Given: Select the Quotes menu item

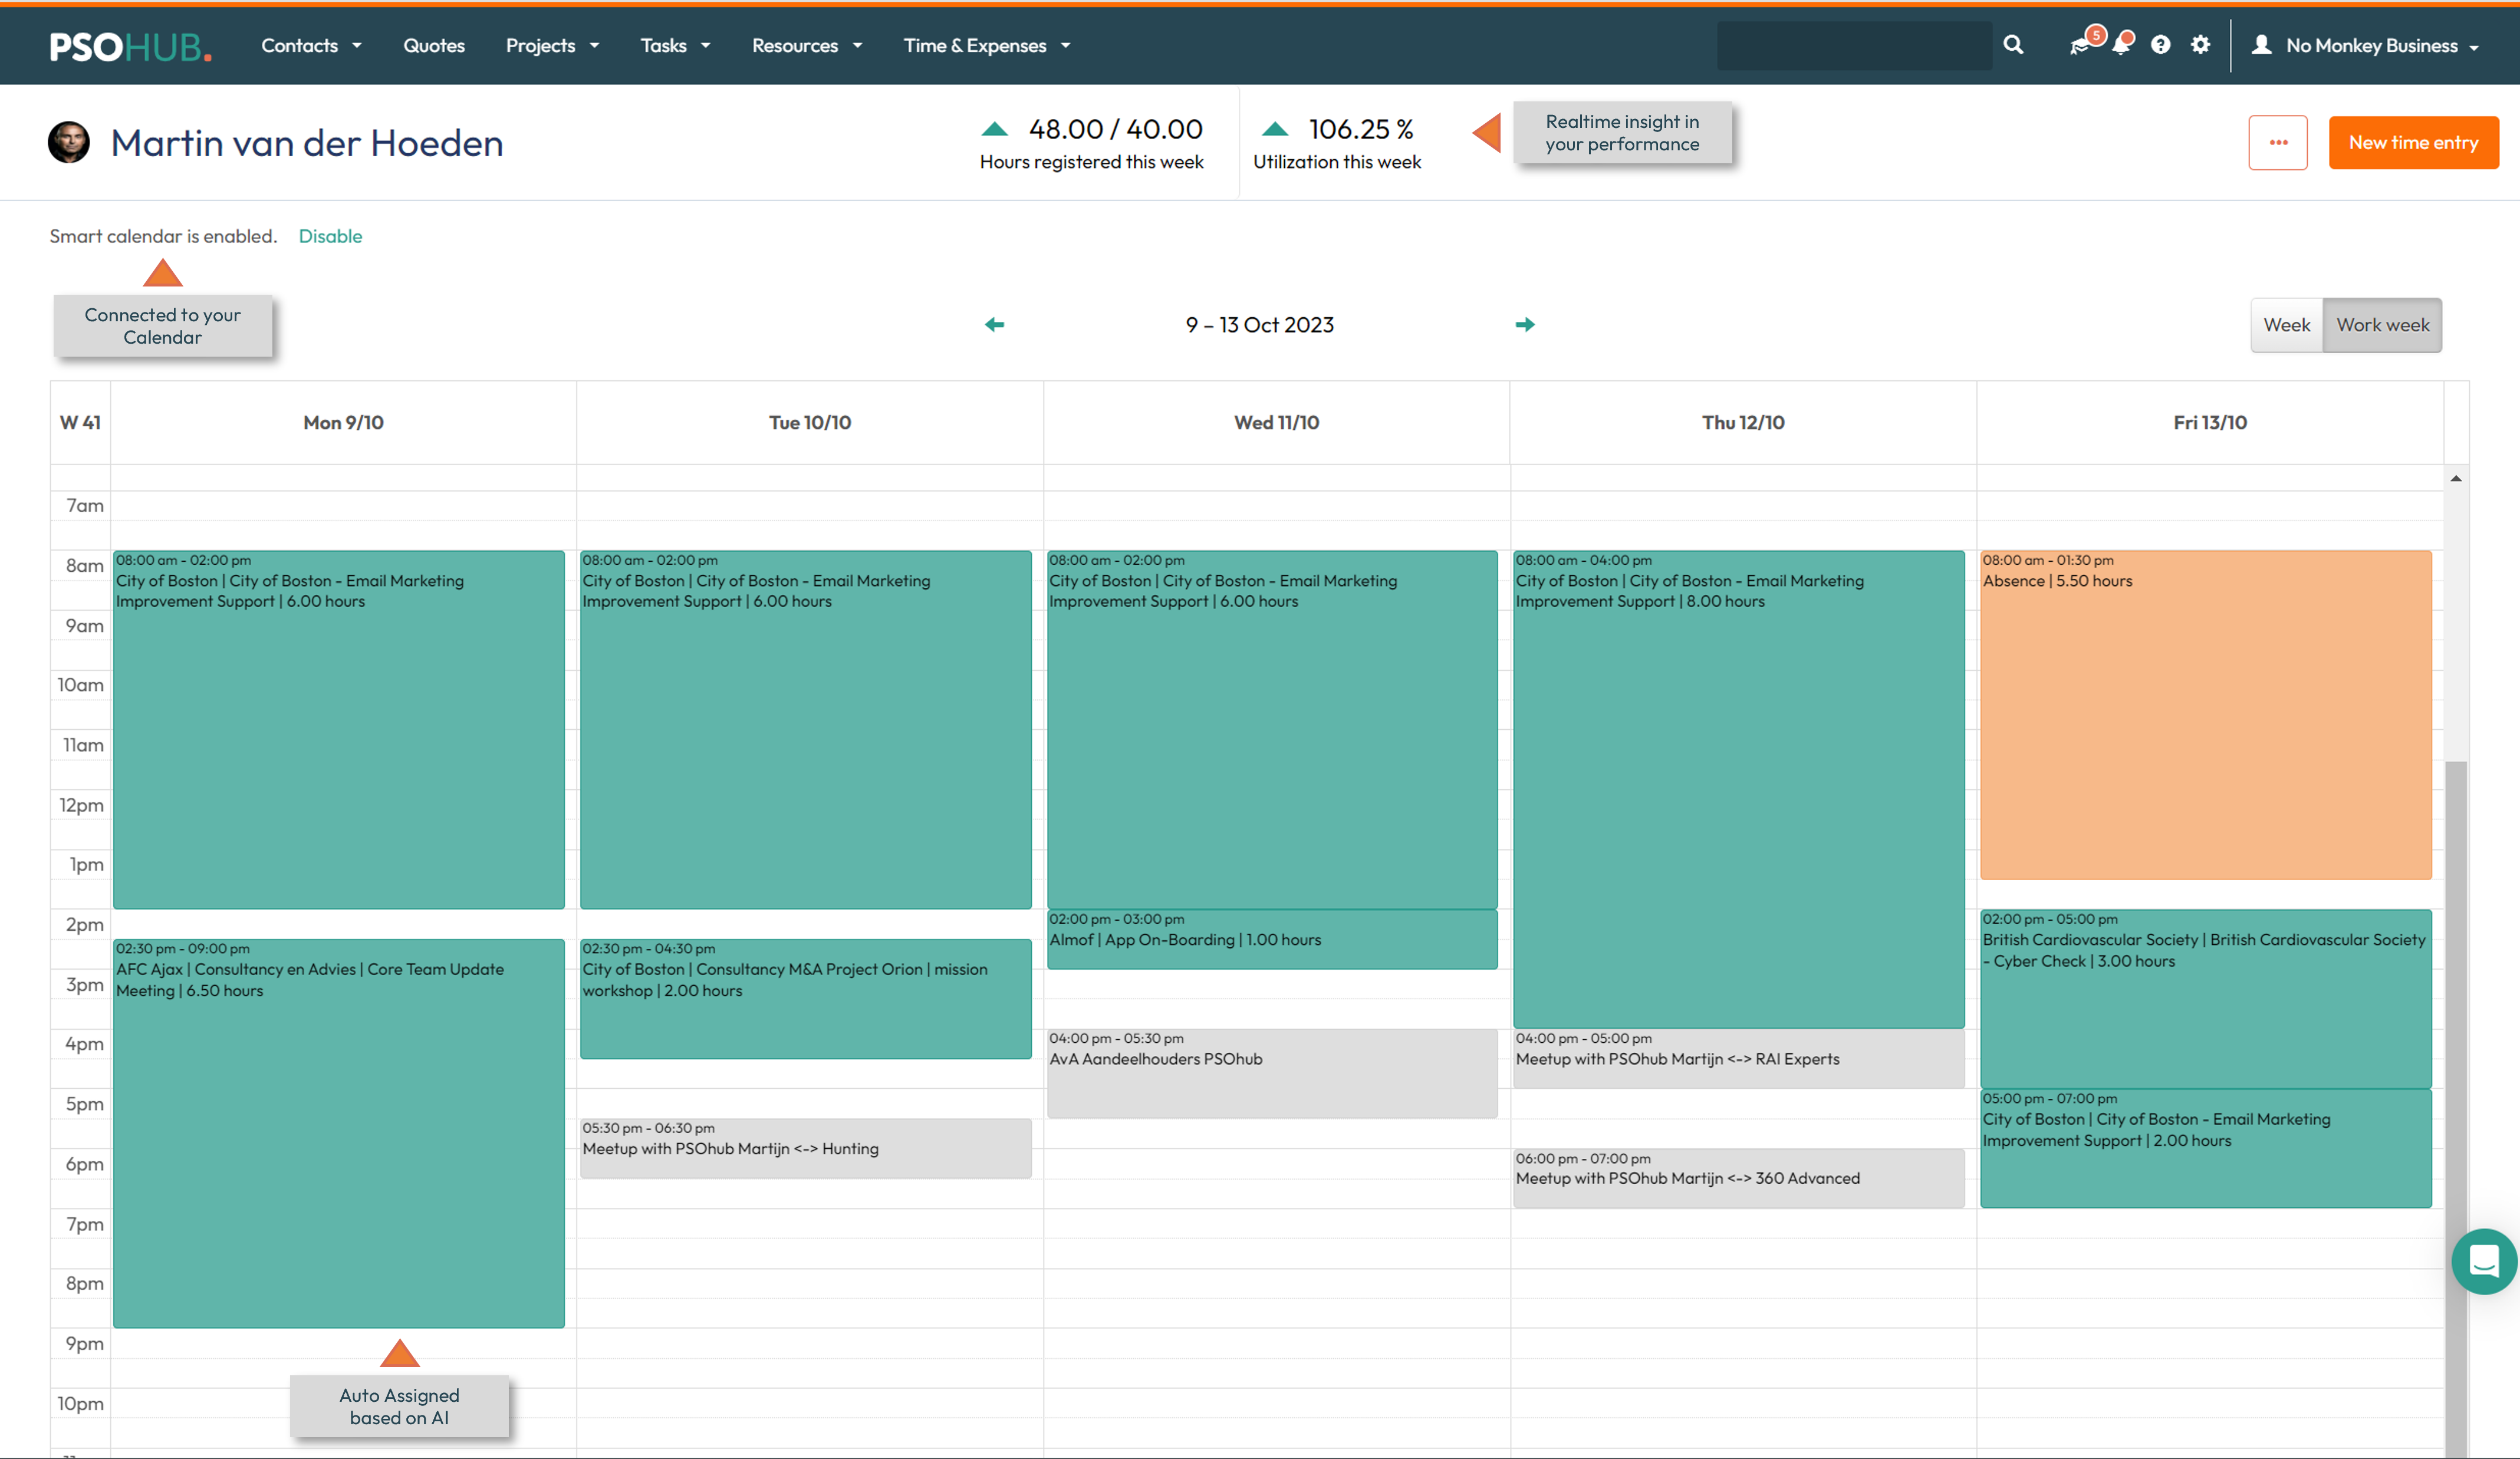Looking at the screenshot, I should pyautogui.click(x=434, y=45).
